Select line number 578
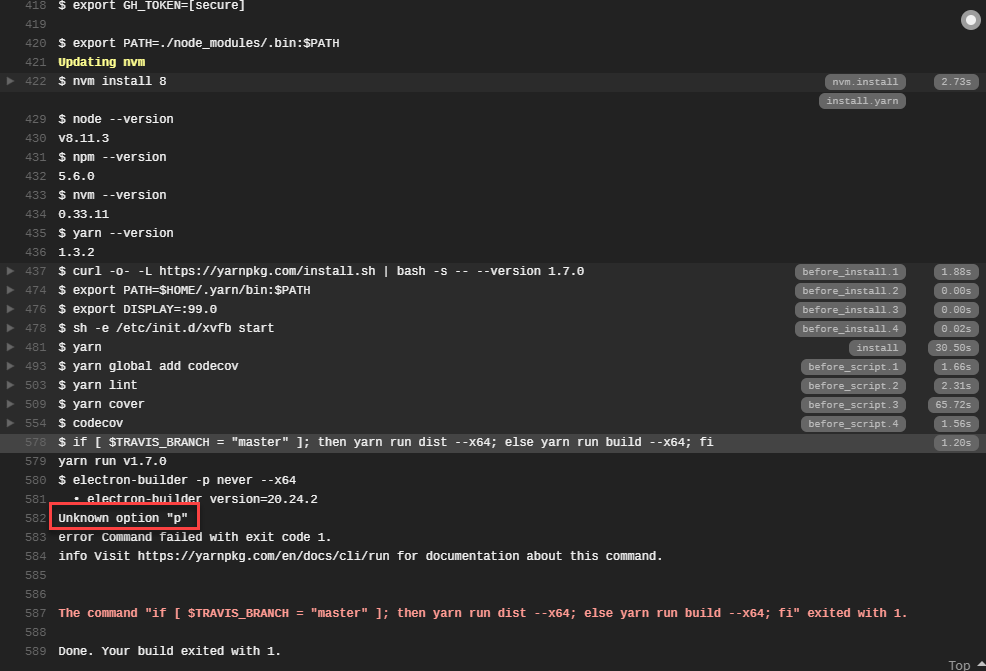This screenshot has width=986, height=671. tap(36, 442)
